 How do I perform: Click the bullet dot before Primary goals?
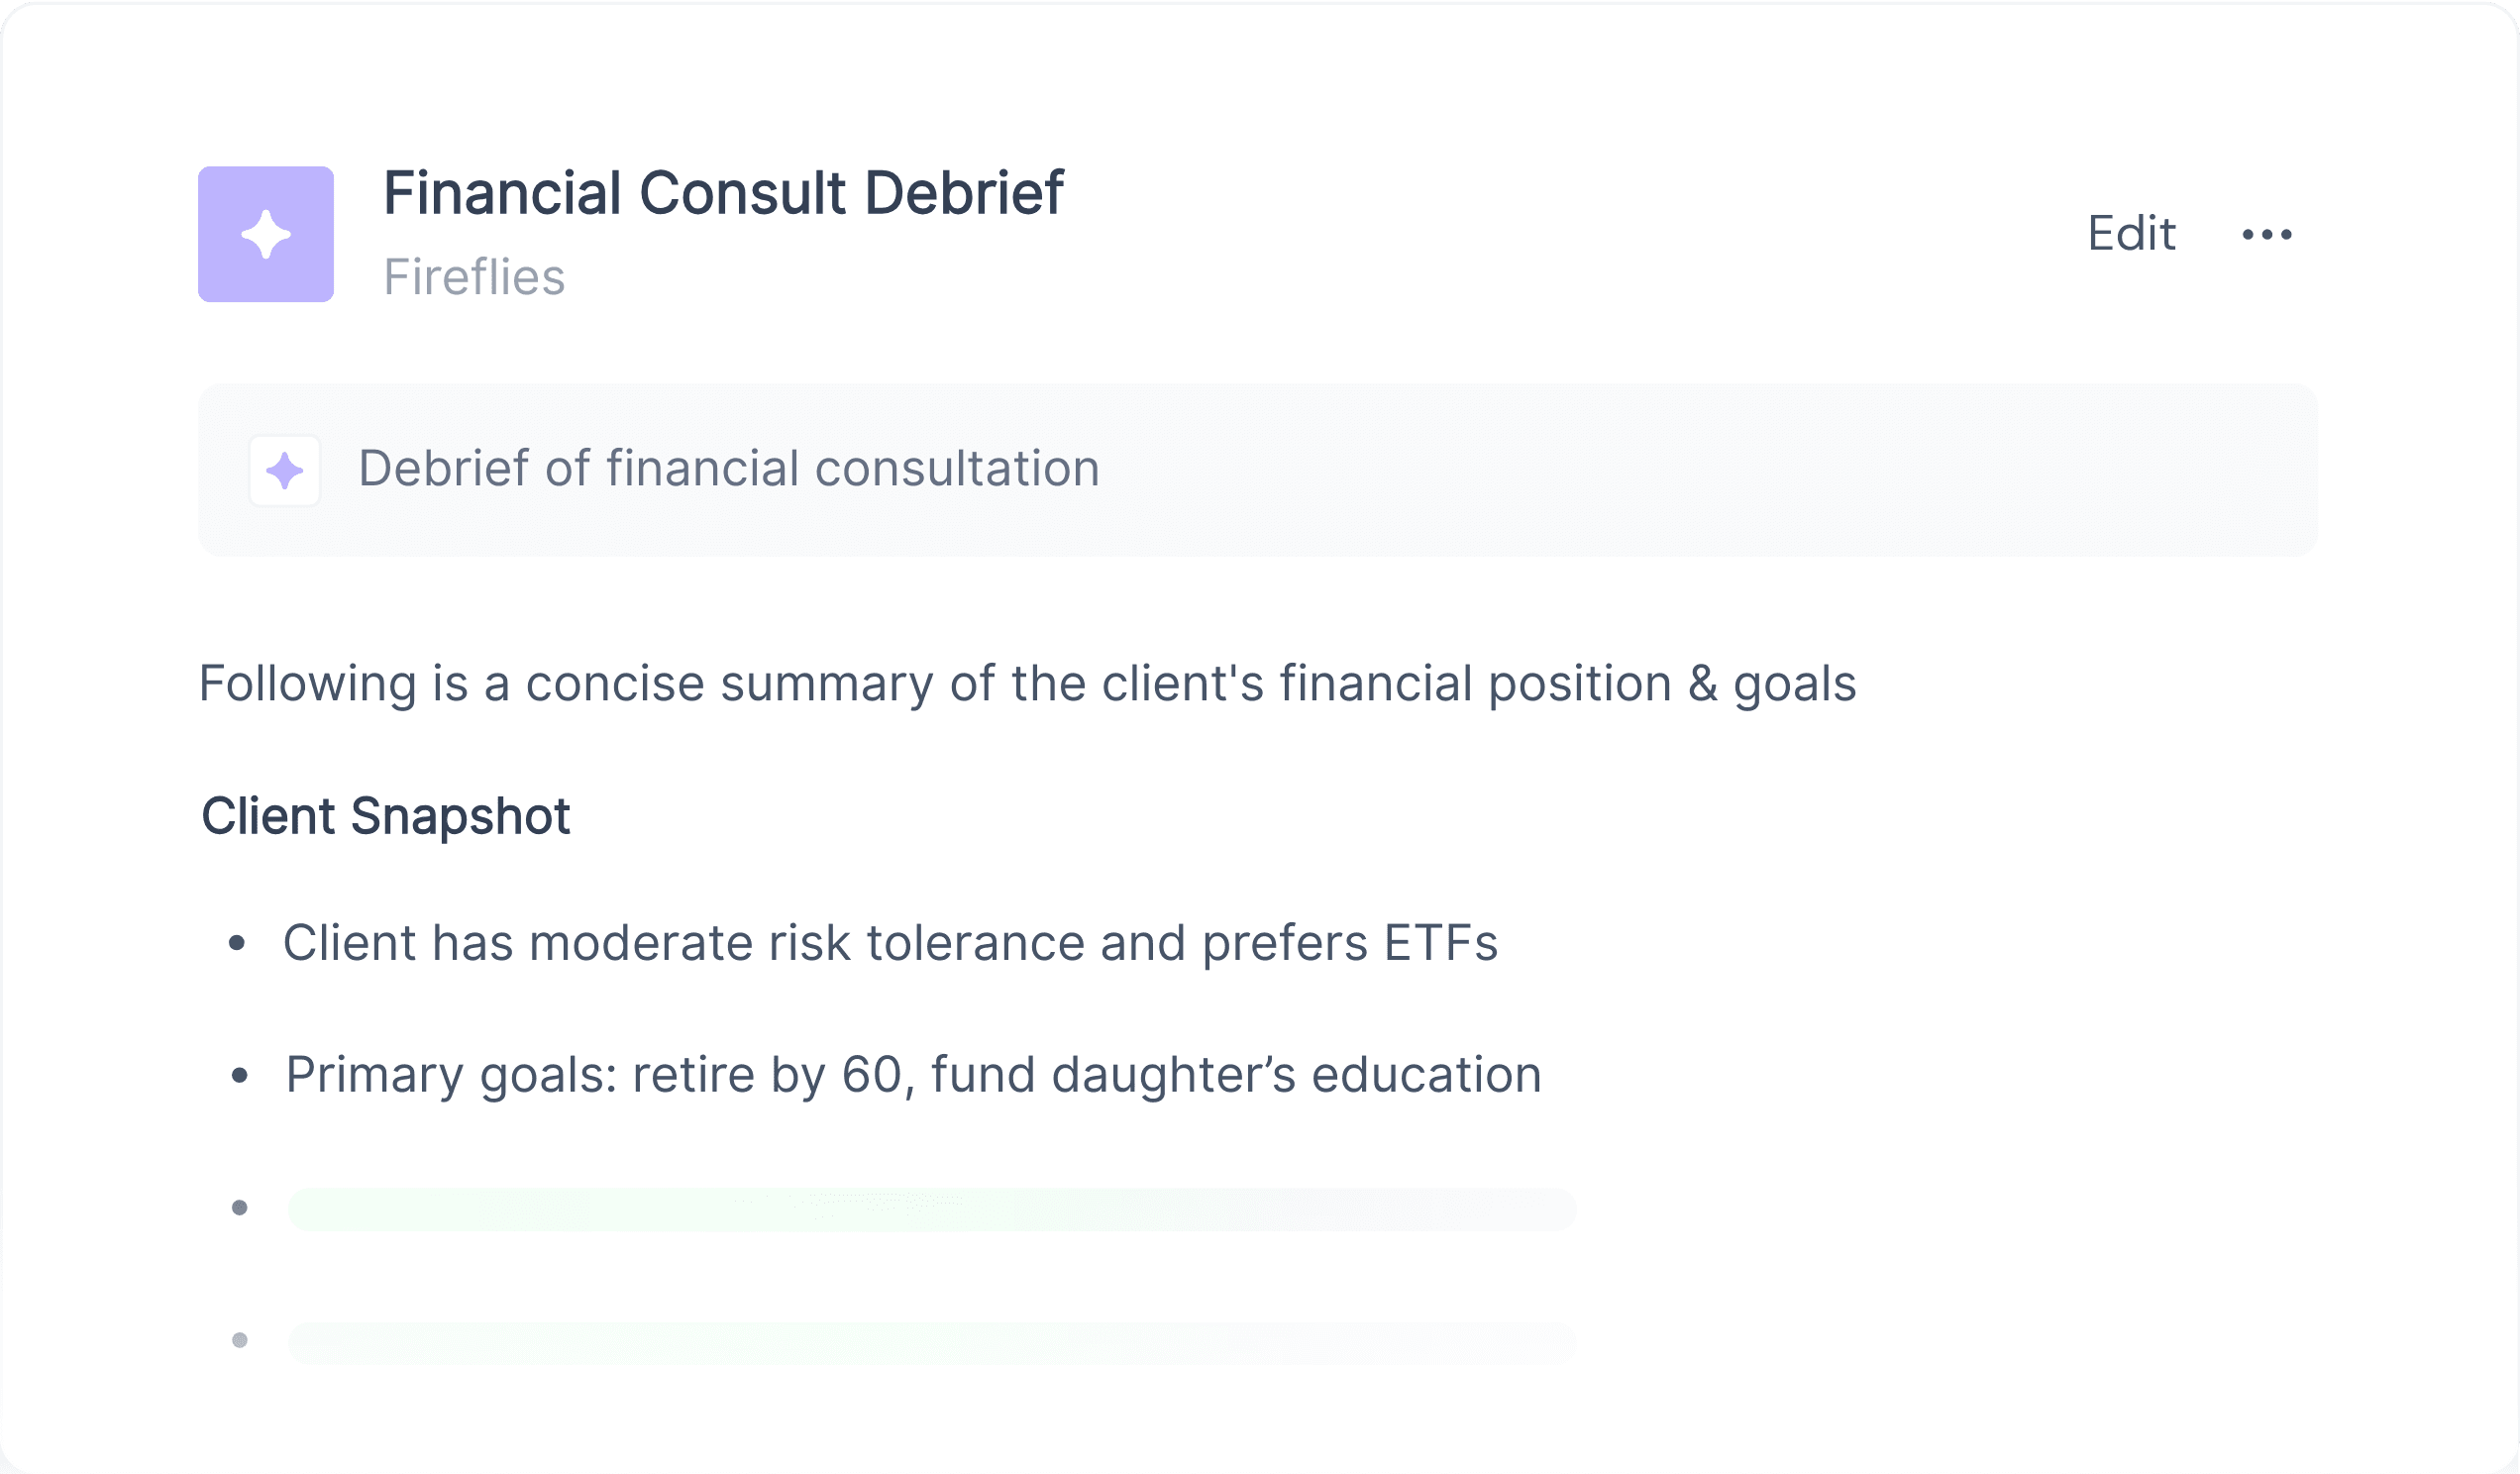tap(239, 1076)
